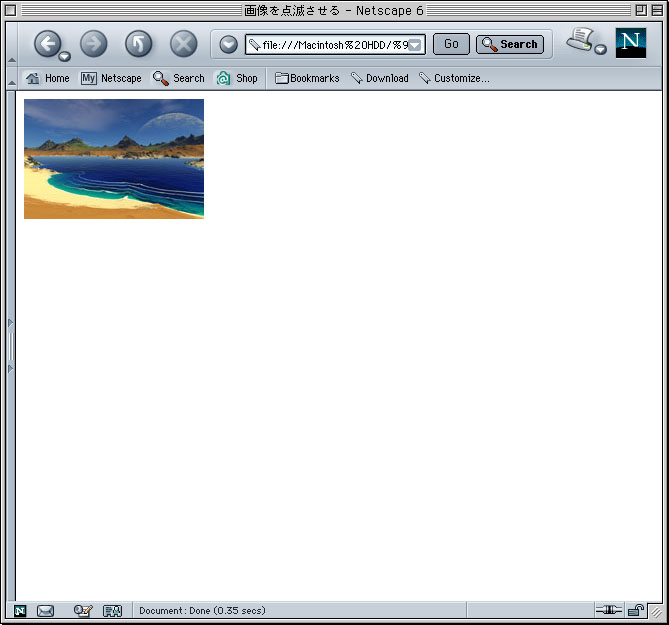Image resolution: width=669 pixels, height=625 pixels.
Task: Click the Search button beside Go
Action: [x=510, y=44]
